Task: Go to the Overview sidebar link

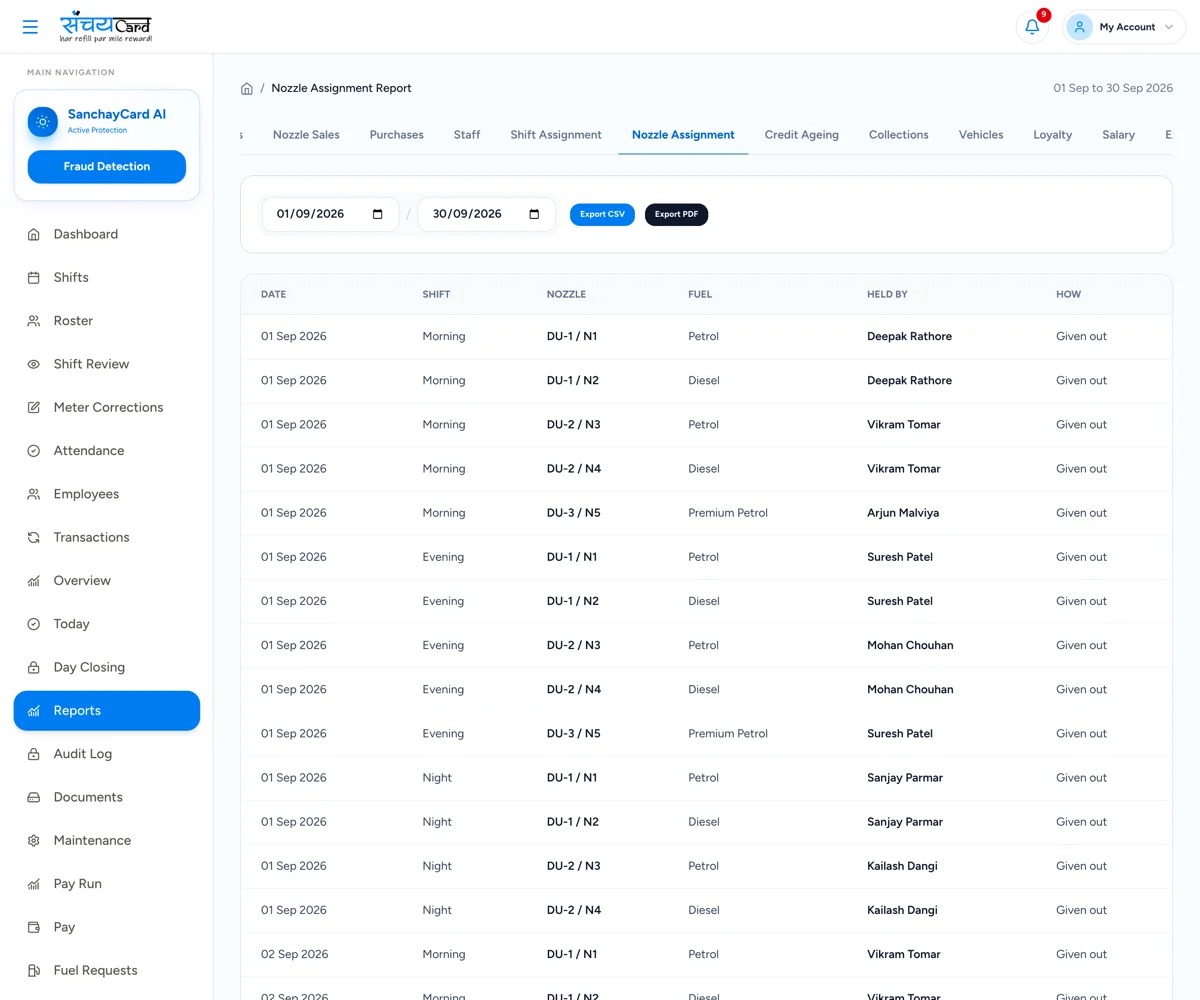Action: pos(107,581)
